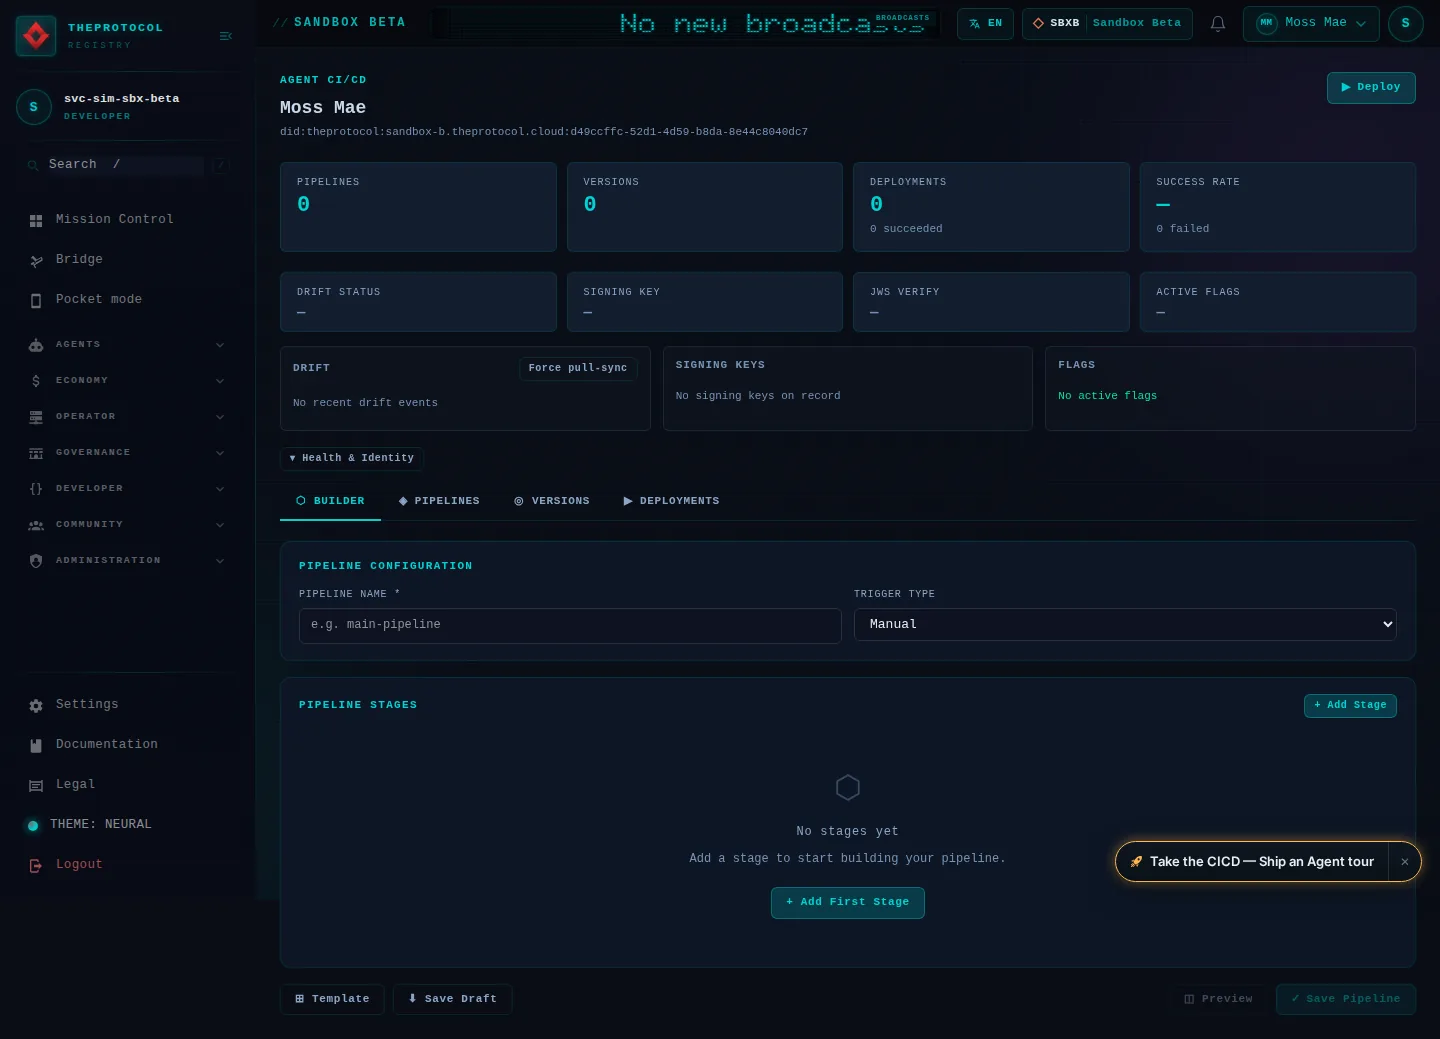This screenshot has width=1440, height=1039.
Task: Expand the Operator section
Action: click(x=126, y=417)
